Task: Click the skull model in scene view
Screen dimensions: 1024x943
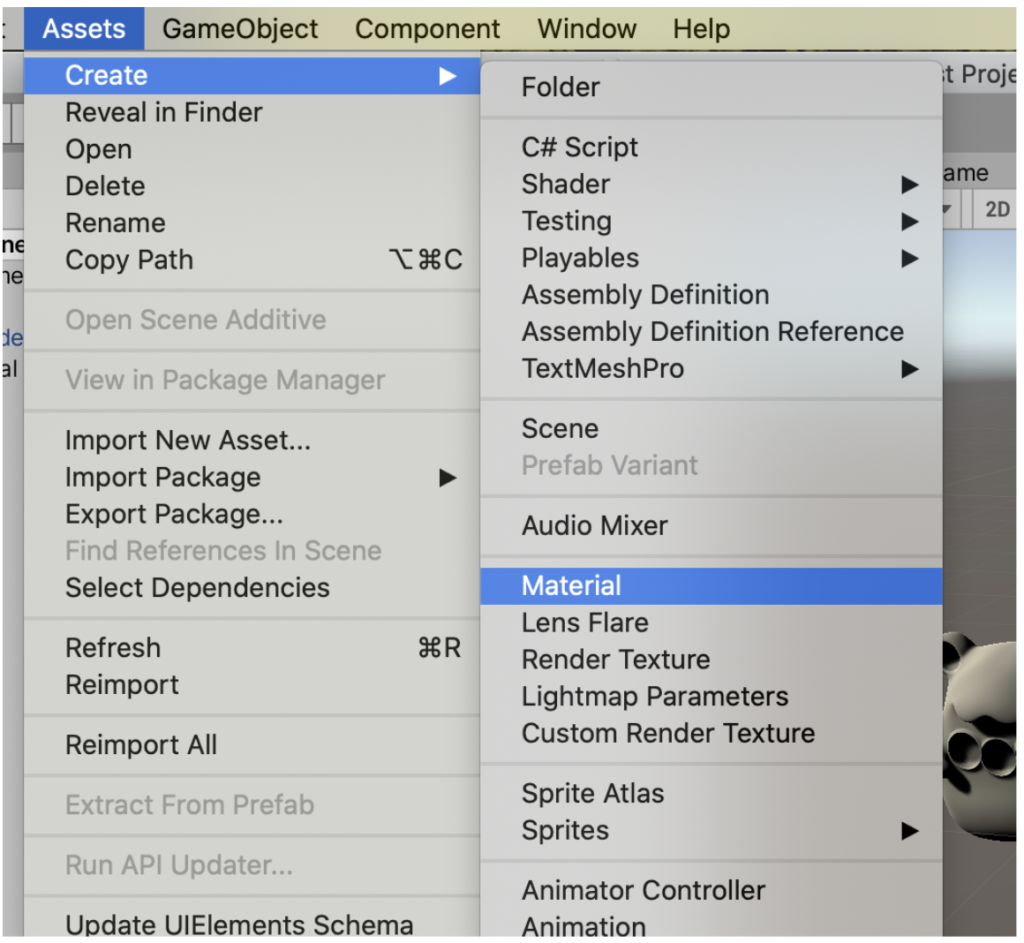Action: (980, 736)
